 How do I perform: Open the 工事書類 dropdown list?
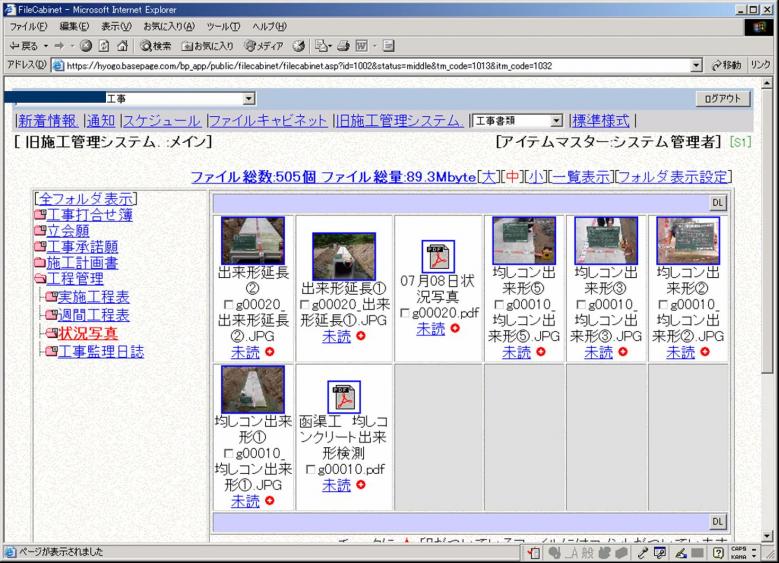tap(558, 120)
